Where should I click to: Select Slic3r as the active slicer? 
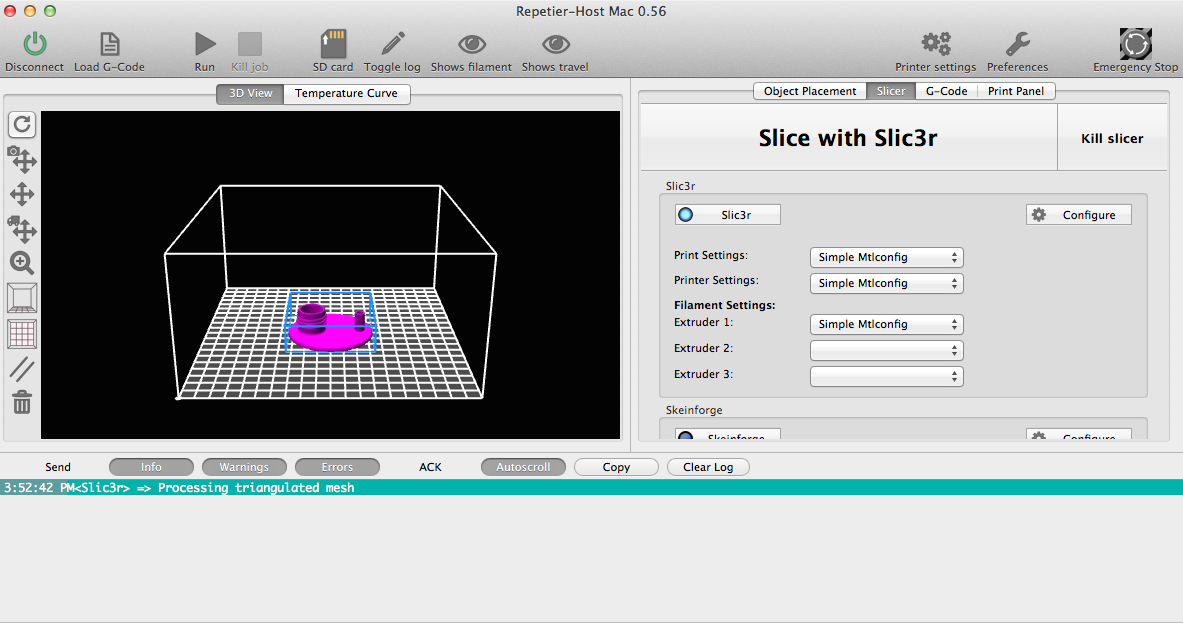(727, 215)
